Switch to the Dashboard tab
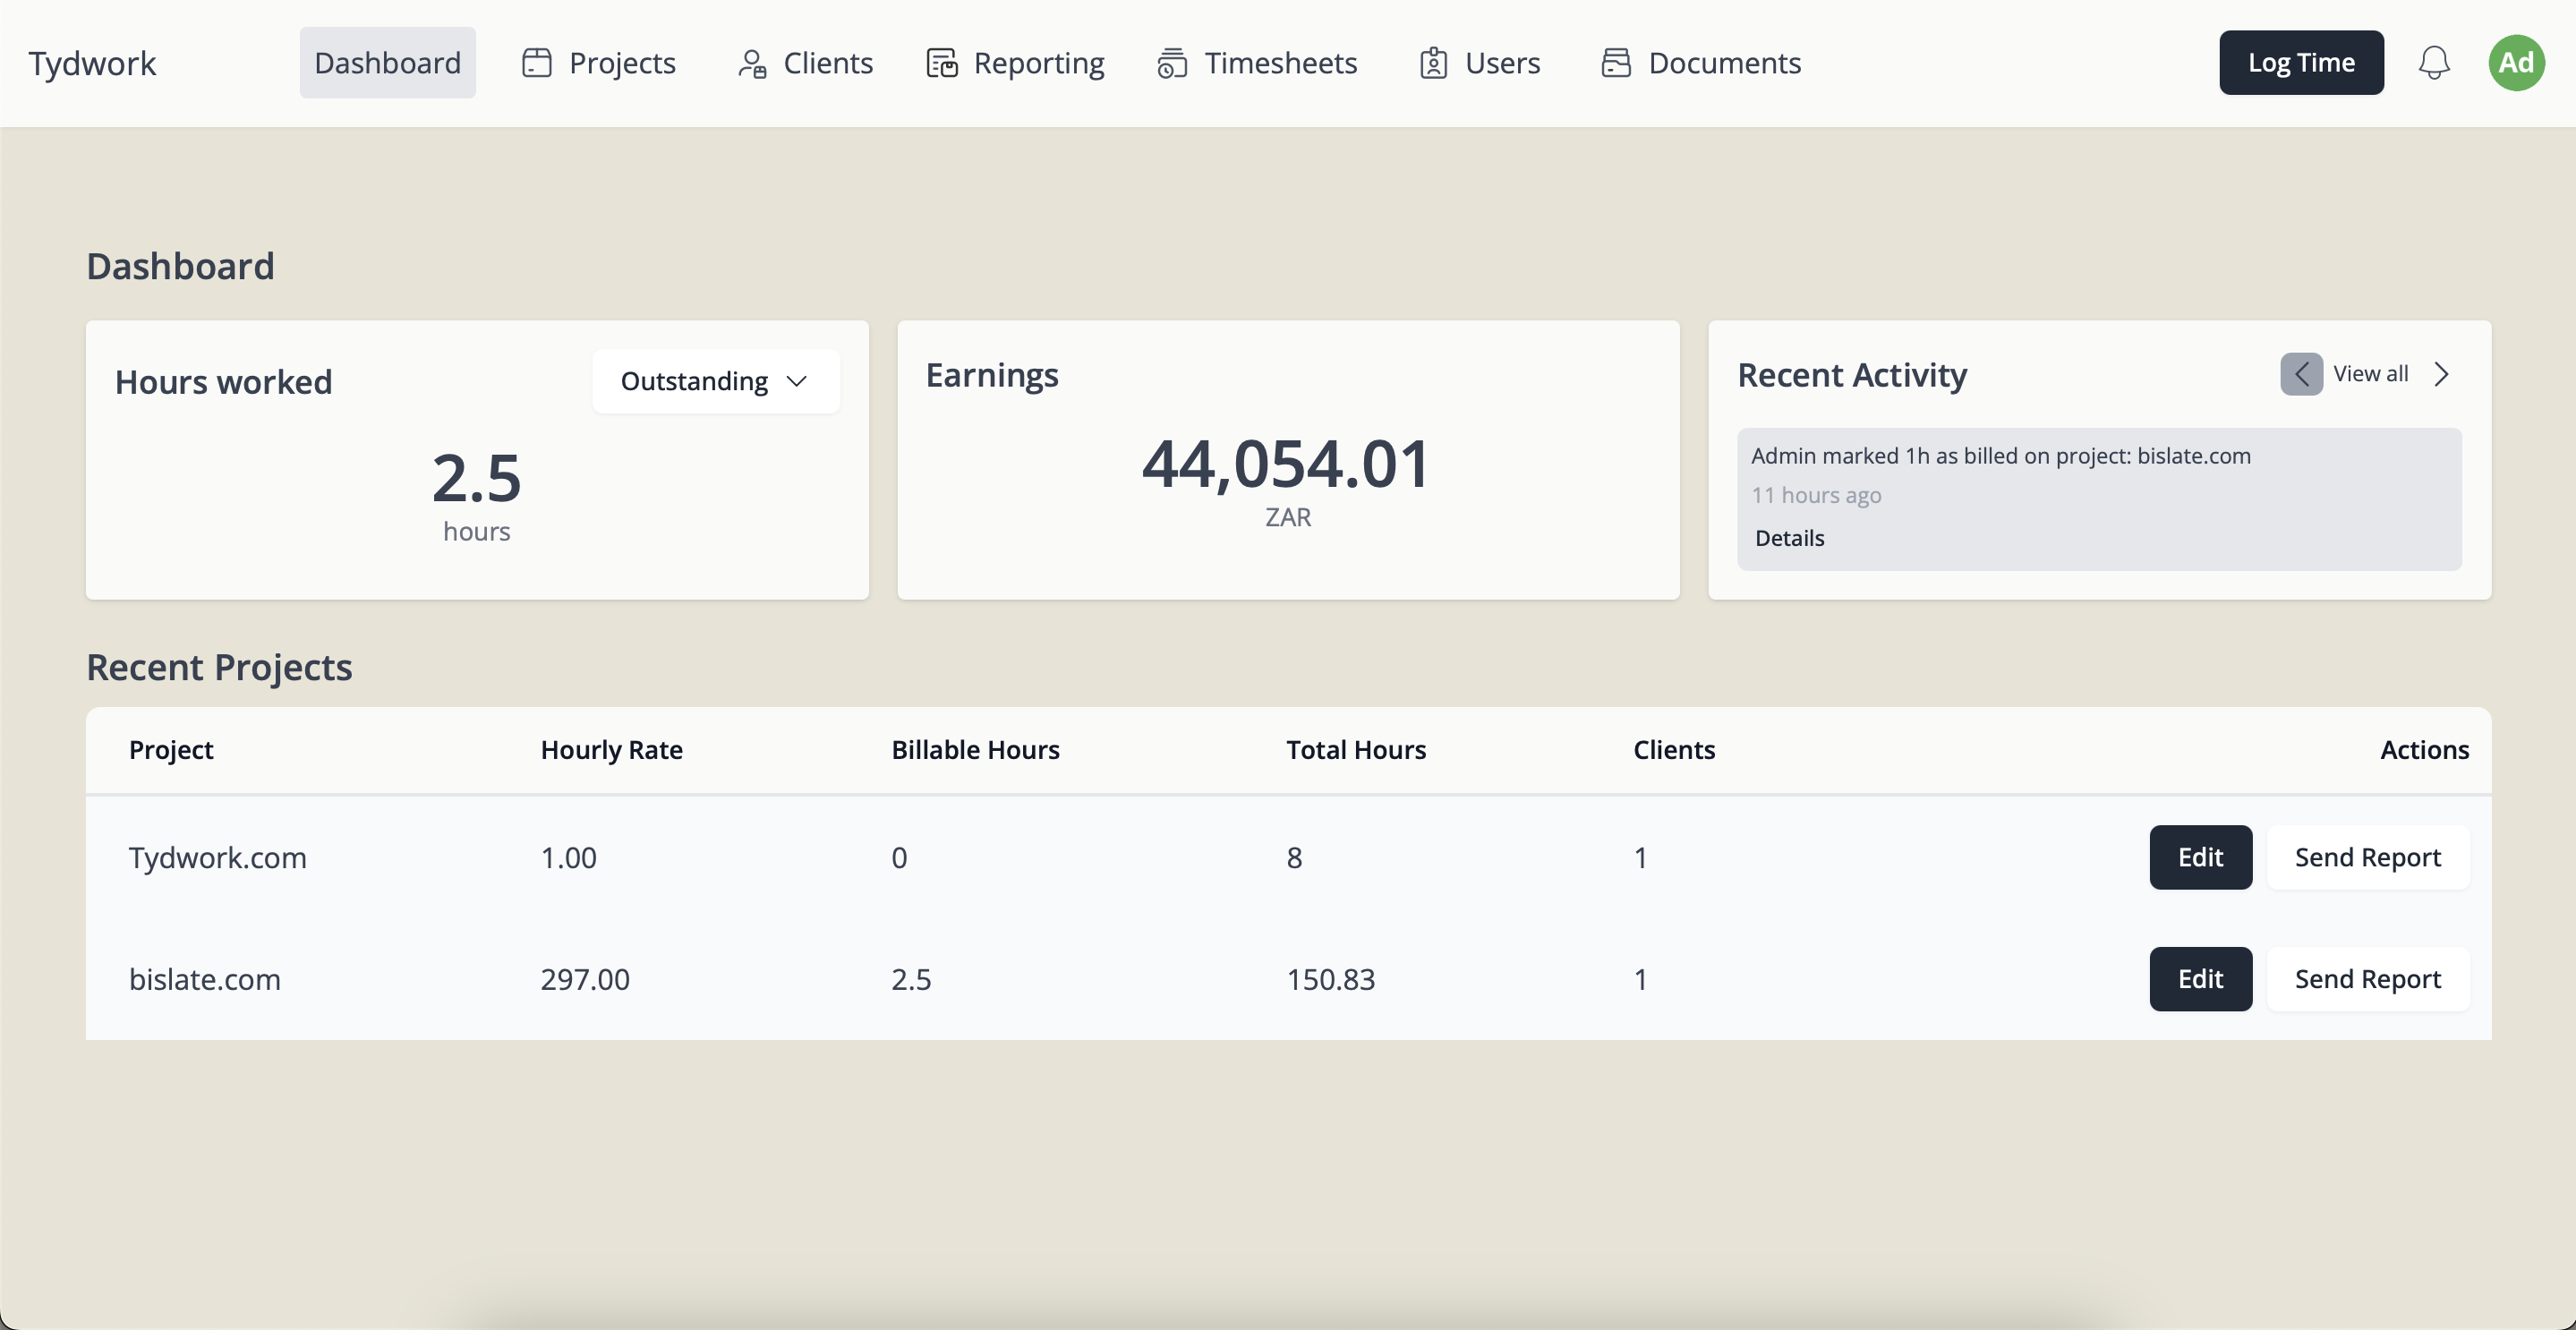Image resolution: width=2576 pixels, height=1330 pixels. click(x=387, y=63)
